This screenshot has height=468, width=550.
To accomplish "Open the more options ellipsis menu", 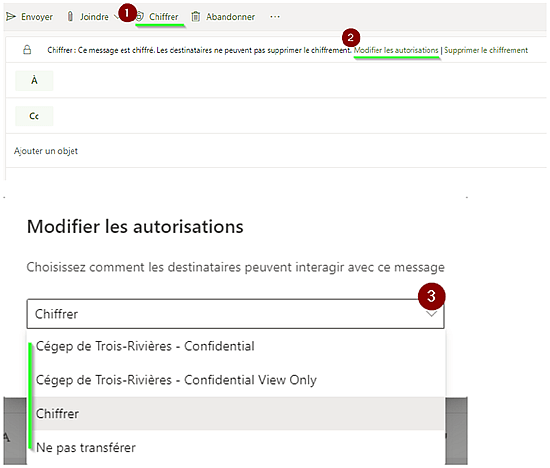I will click(x=275, y=16).
